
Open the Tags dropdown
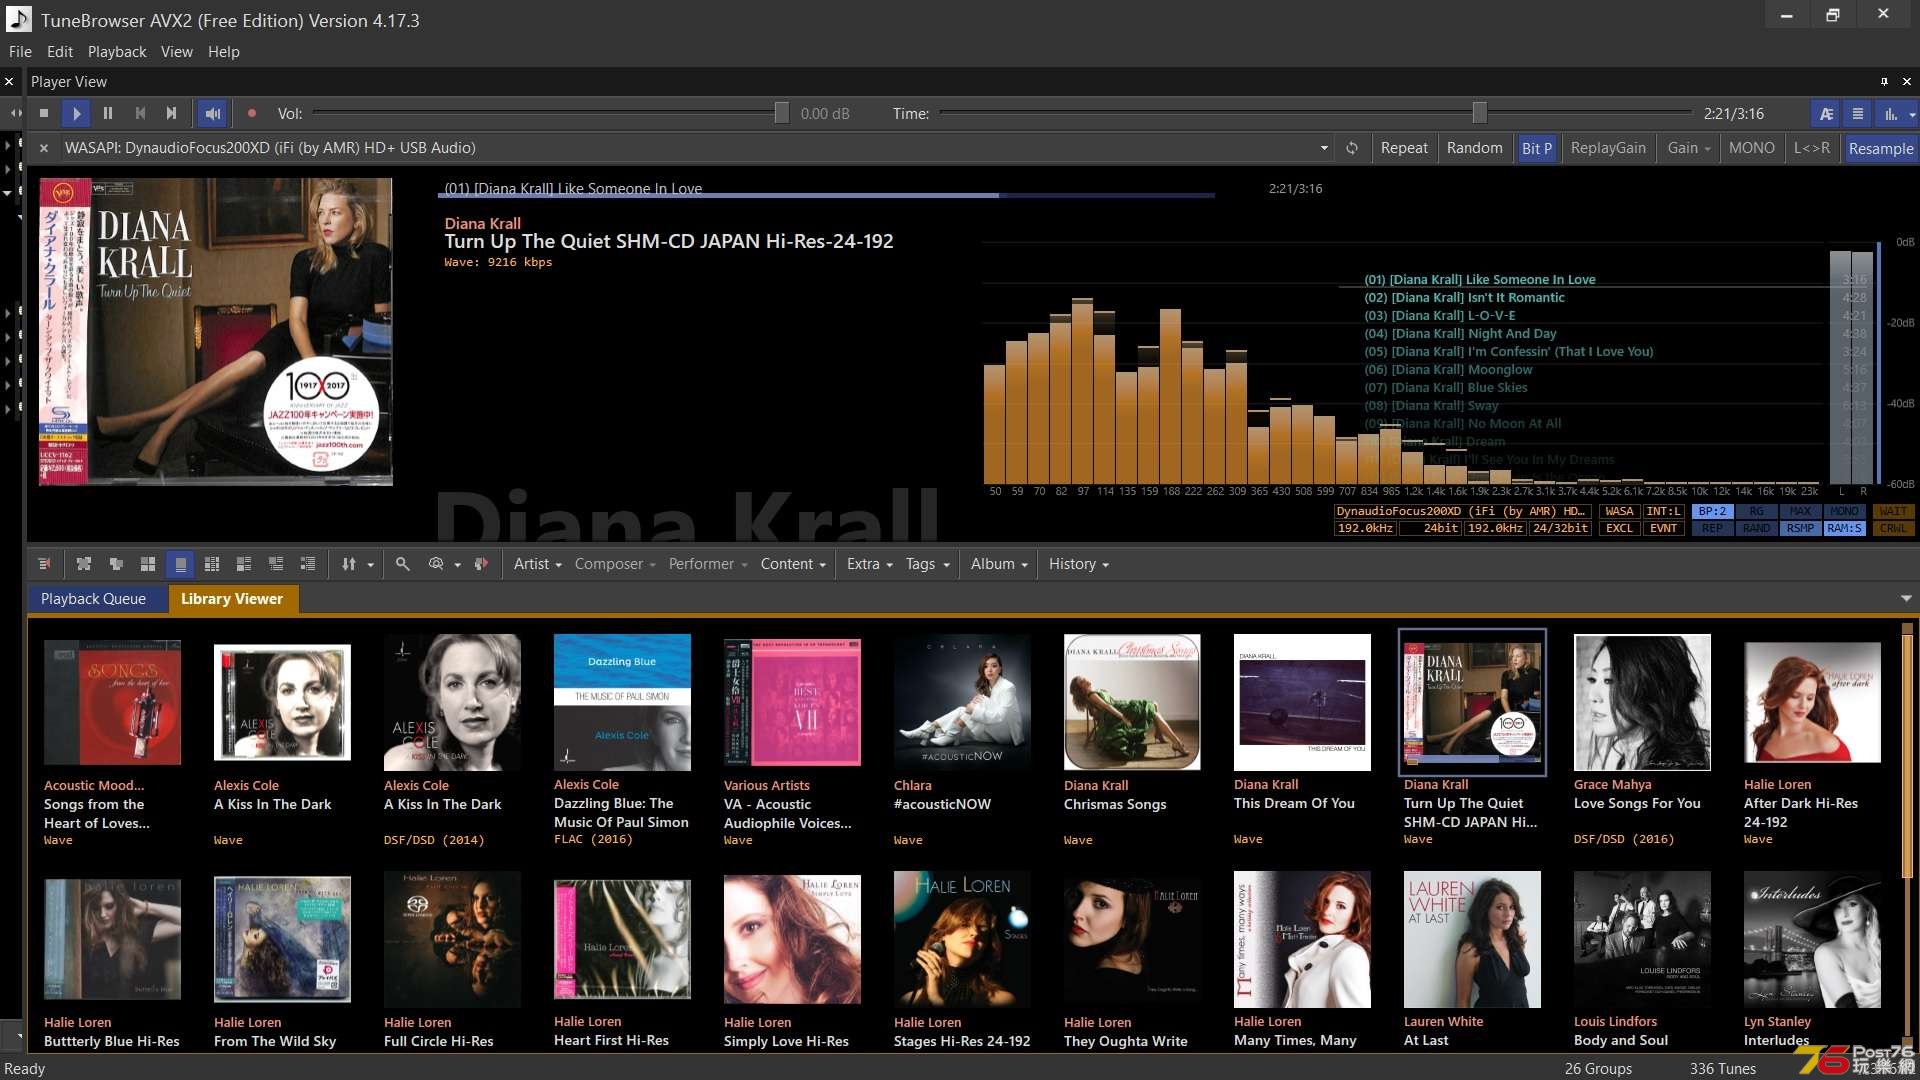pyautogui.click(x=927, y=564)
